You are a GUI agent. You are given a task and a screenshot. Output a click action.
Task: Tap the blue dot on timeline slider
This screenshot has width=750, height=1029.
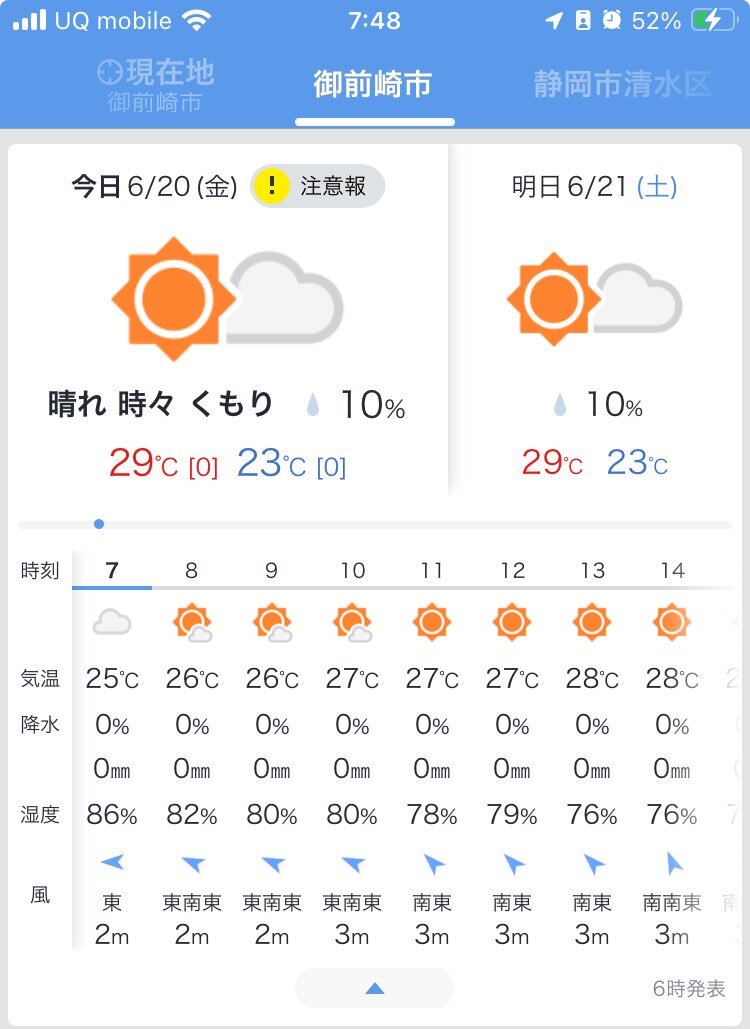click(98, 524)
